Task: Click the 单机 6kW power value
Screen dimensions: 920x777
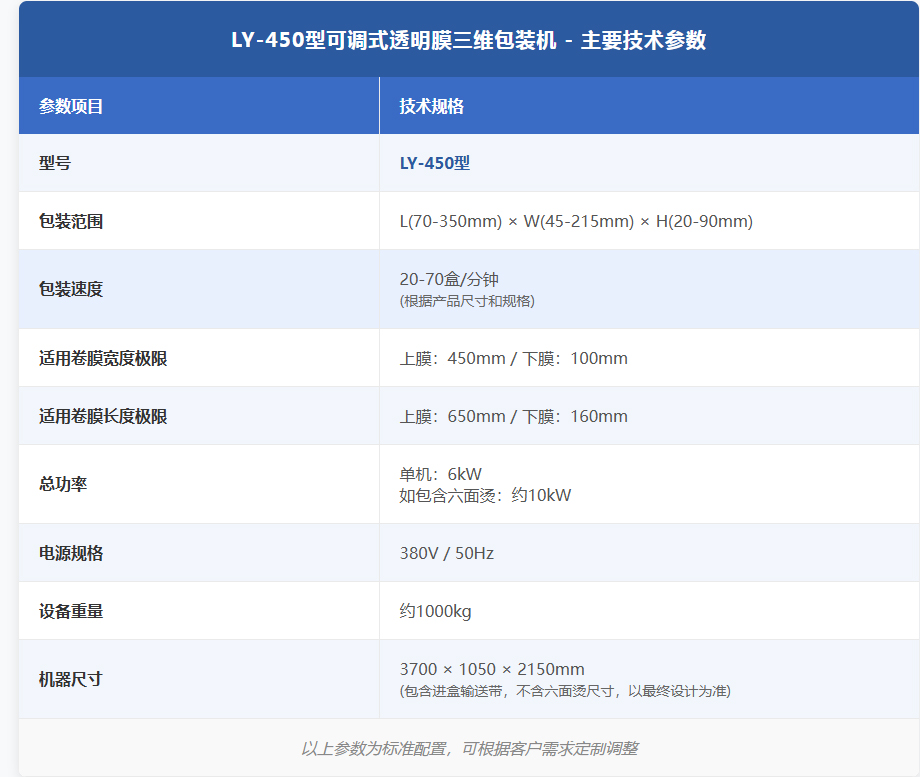Action: click(429, 472)
